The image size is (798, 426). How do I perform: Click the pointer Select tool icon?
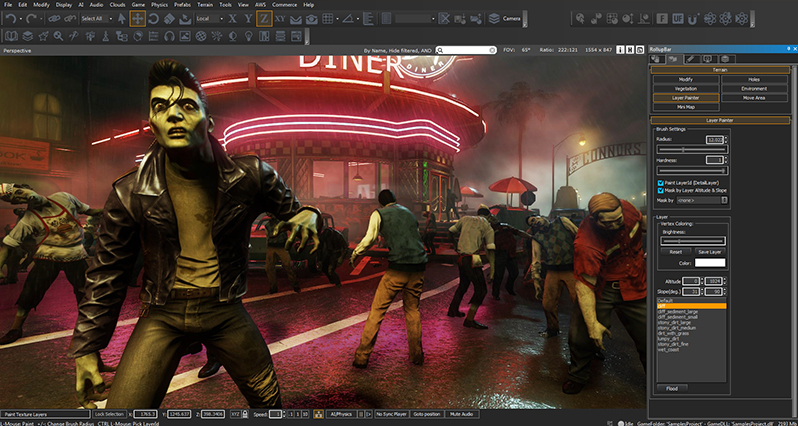point(121,18)
